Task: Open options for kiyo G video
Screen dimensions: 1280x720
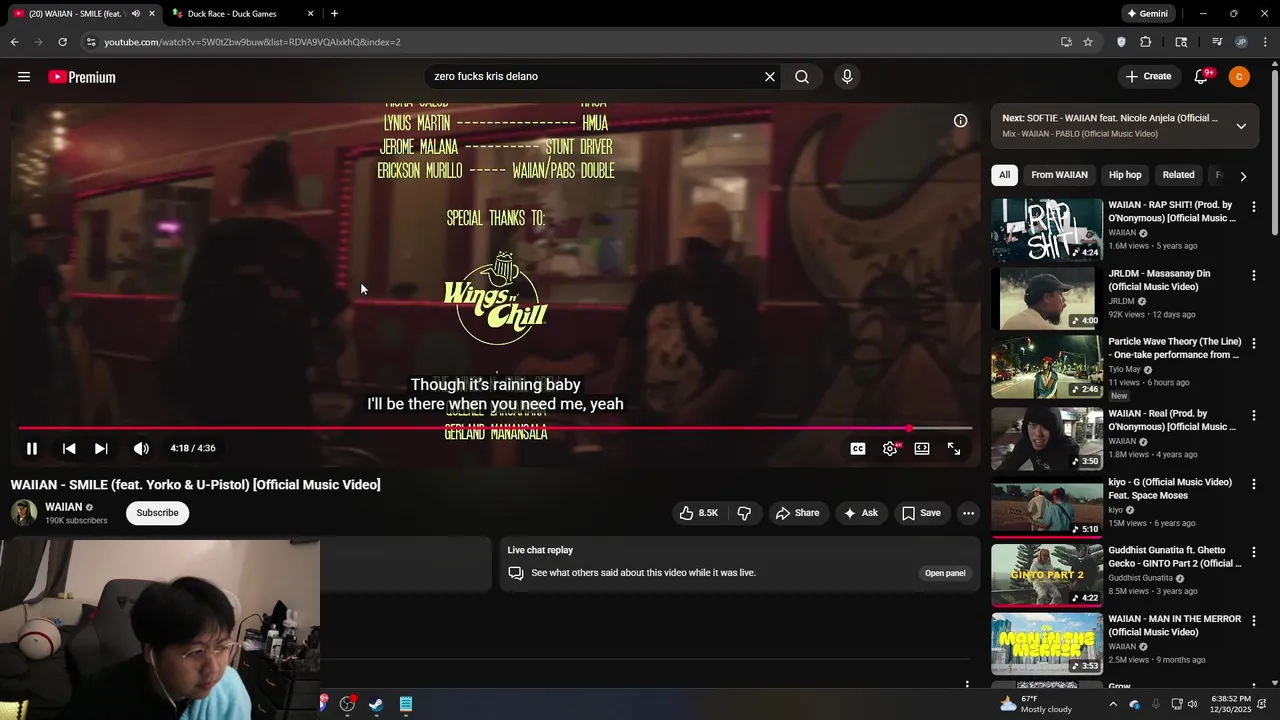Action: click(1254, 483)
